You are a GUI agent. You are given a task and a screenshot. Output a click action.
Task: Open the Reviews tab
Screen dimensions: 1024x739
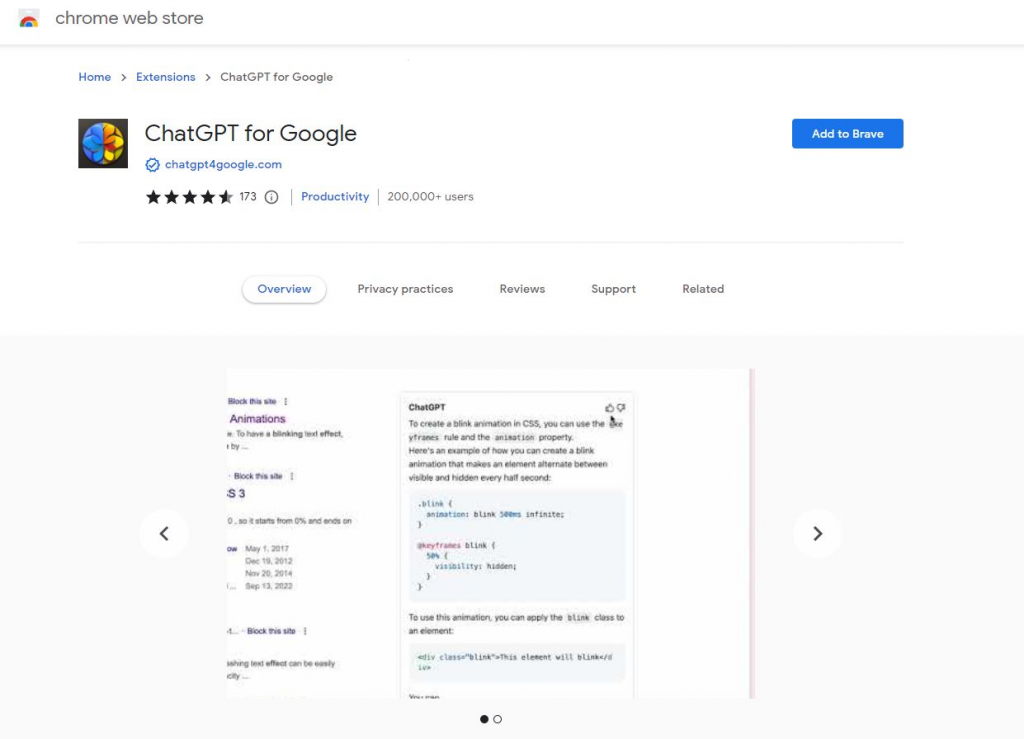pos(522,289)
